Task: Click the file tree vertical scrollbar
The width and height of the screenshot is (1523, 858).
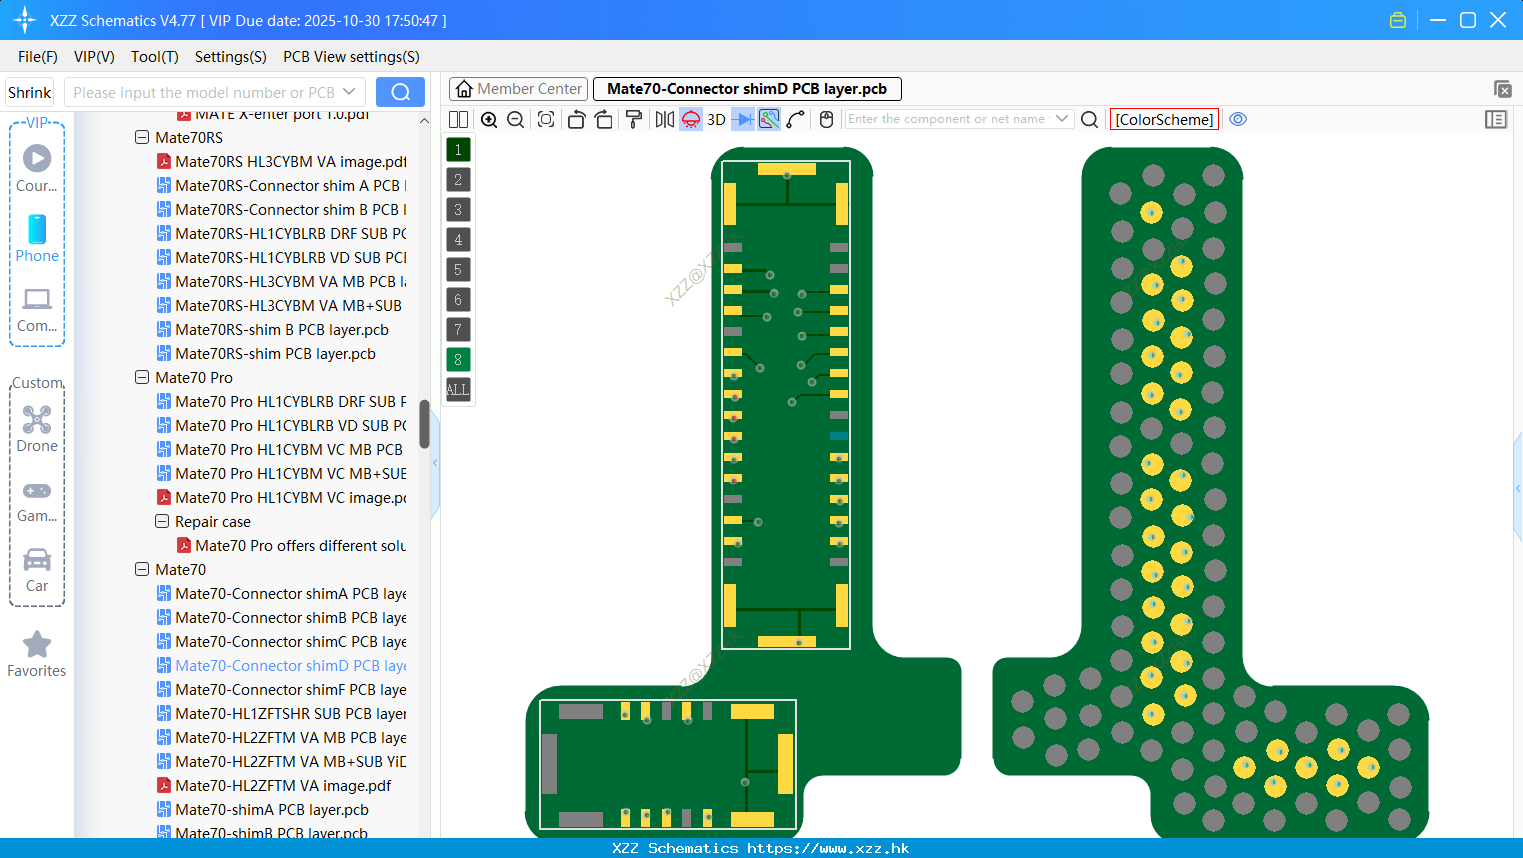Action: click(424, 424)
